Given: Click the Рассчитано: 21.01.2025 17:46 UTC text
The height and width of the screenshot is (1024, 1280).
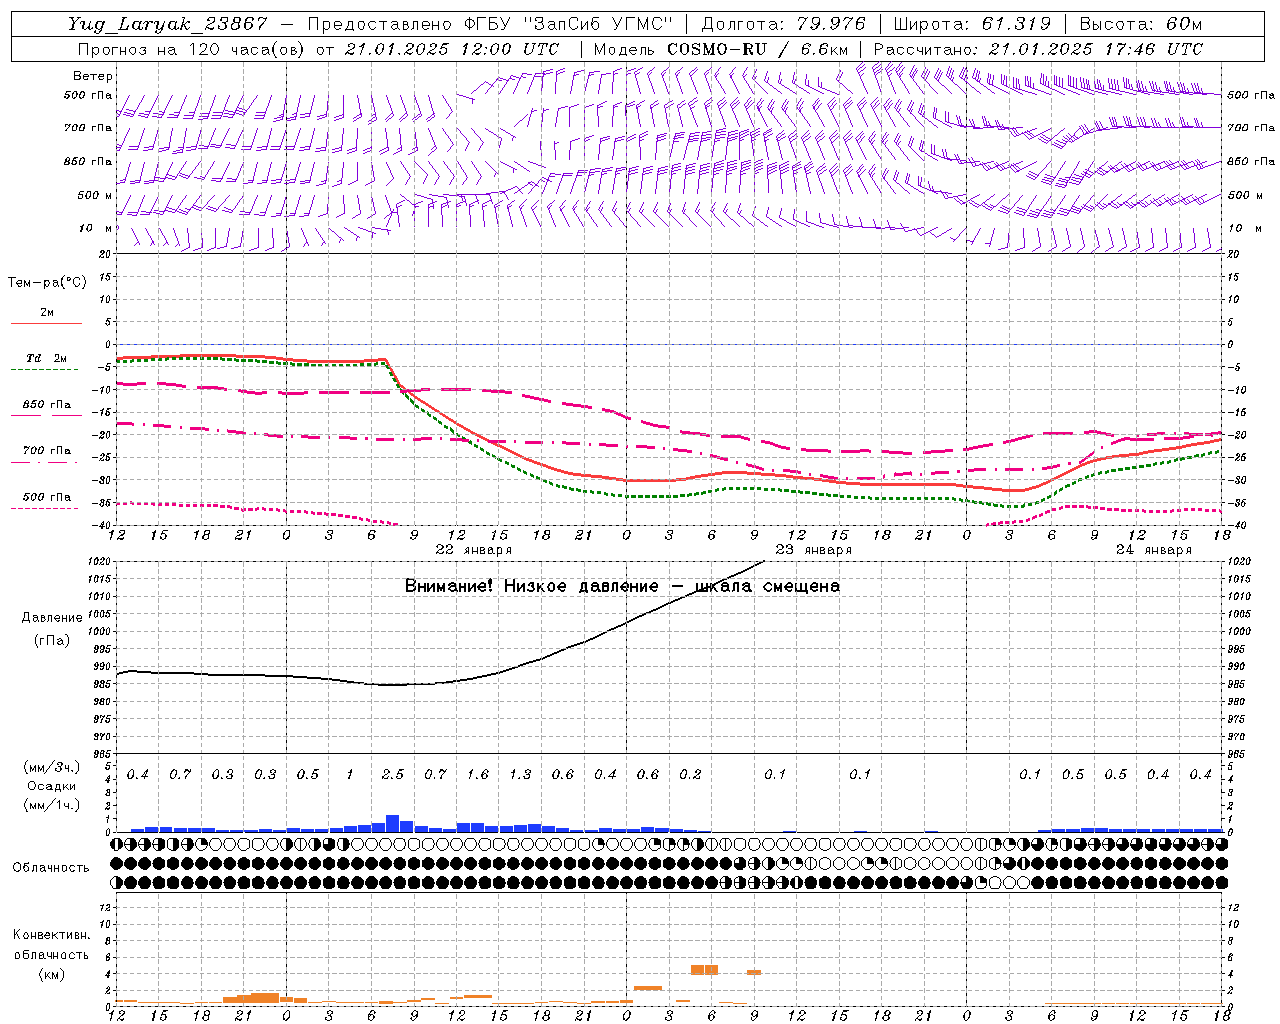Looking at the screenshot, I should (x=1038, y=49).
